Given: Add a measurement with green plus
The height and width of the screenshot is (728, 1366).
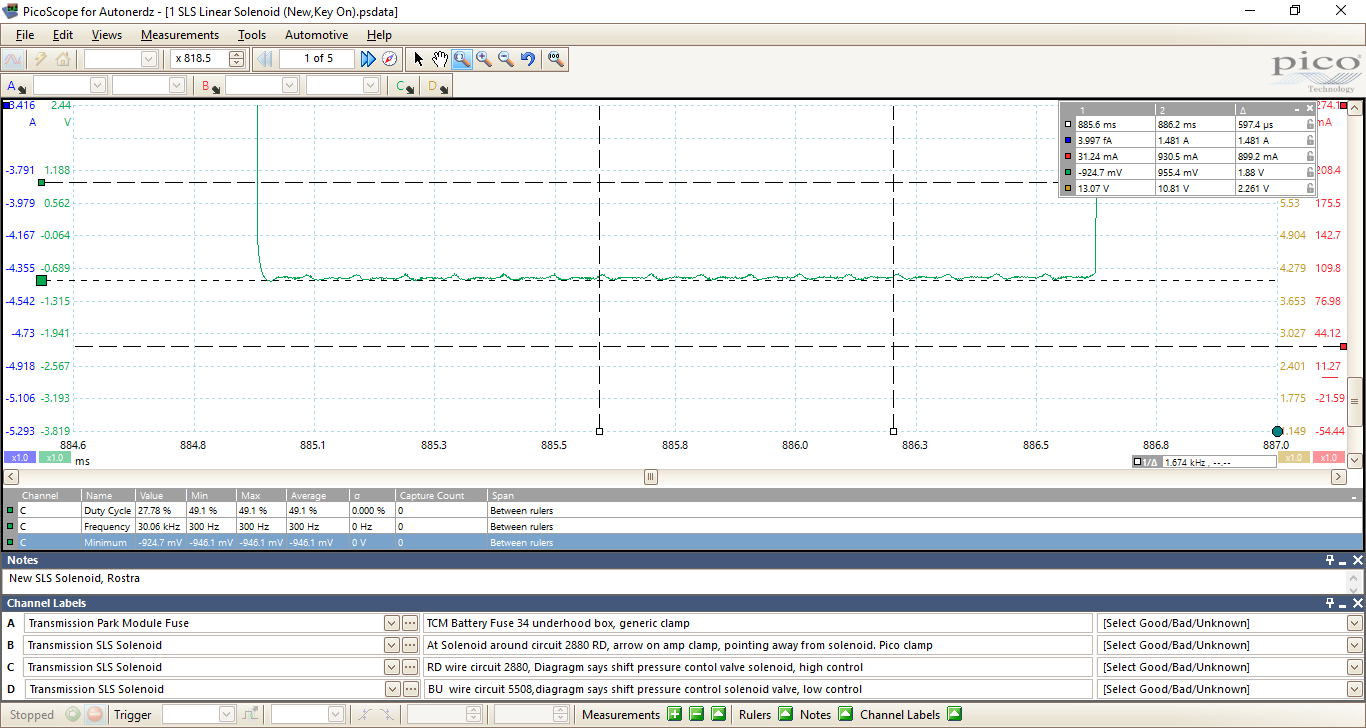Looking at the screenshot, I should [x=674, y=714].
